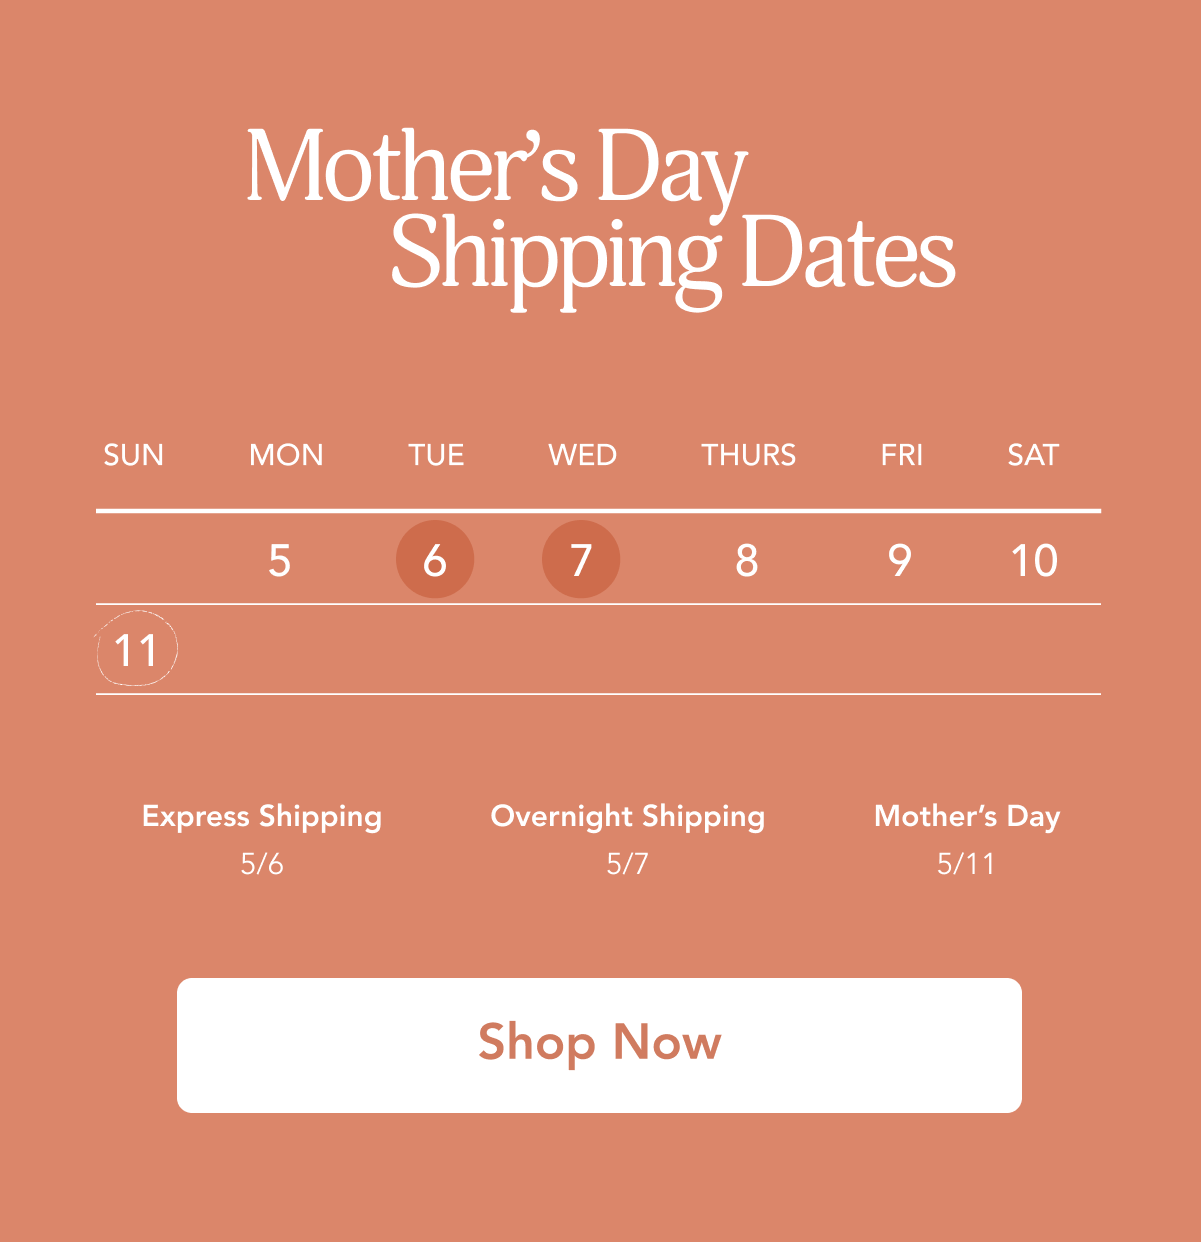Click the TUE column header
Image resolution: width=1201 pixels, height=1242 pixels.
tap(436, 455)
